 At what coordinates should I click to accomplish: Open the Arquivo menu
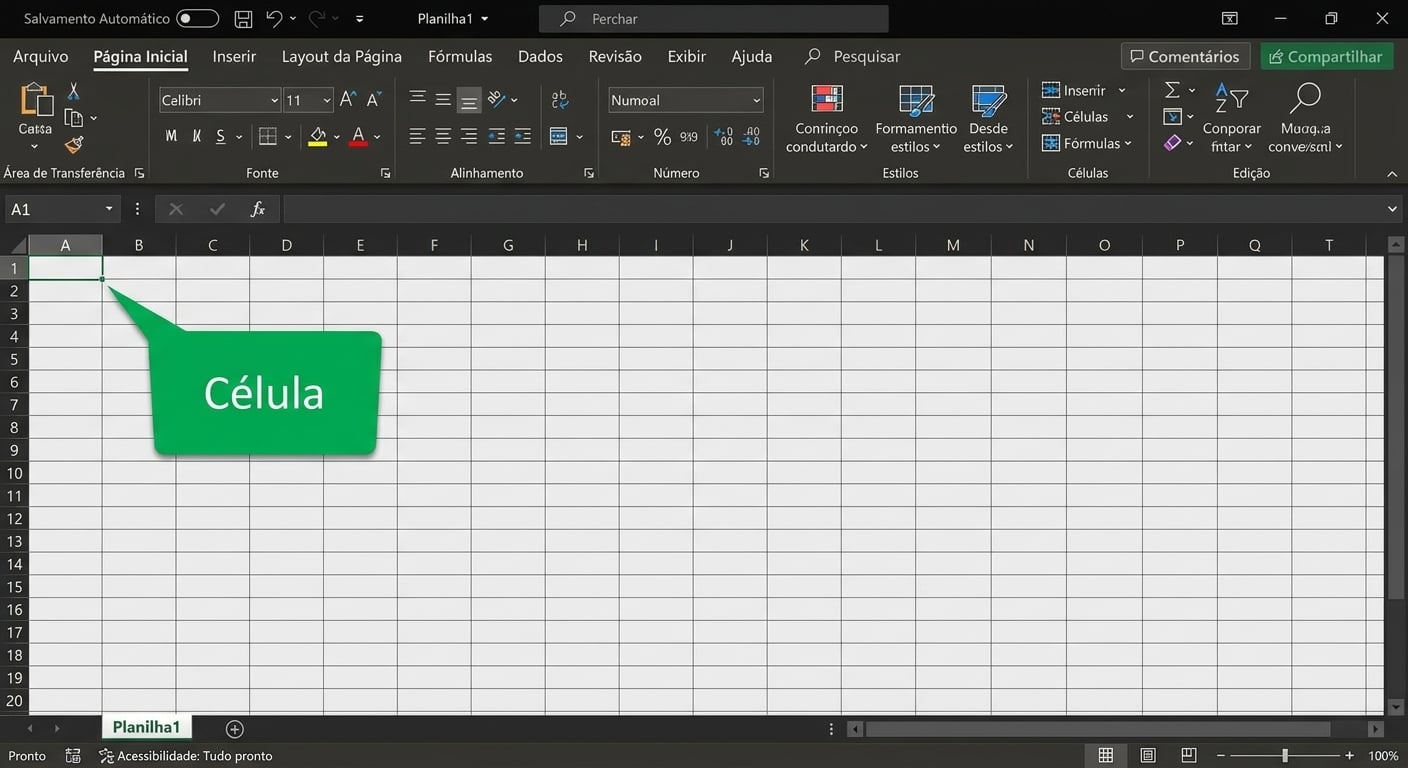pyautogui.click(x=41, y=57)
